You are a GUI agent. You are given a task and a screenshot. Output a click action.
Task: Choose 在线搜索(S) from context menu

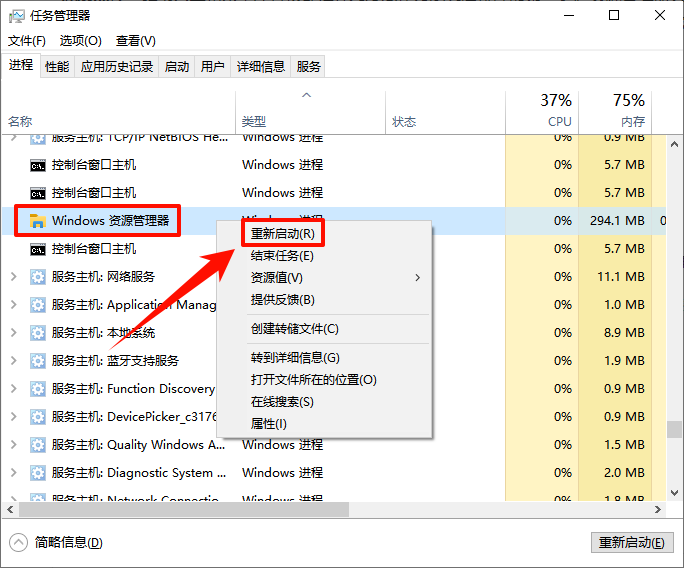tap(282, 402)
